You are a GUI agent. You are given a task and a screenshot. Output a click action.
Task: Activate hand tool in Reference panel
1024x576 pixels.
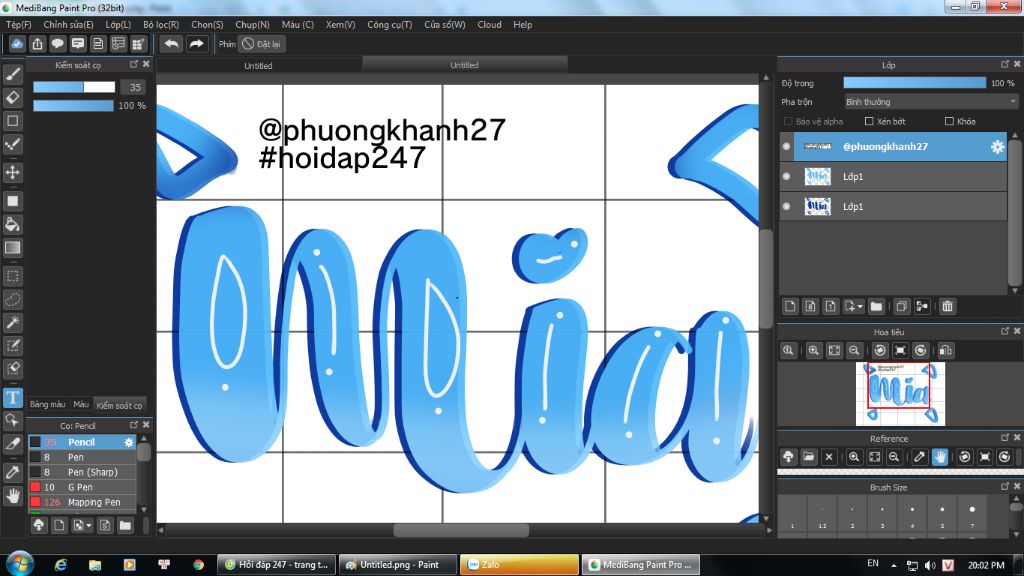tap(939, 456)
